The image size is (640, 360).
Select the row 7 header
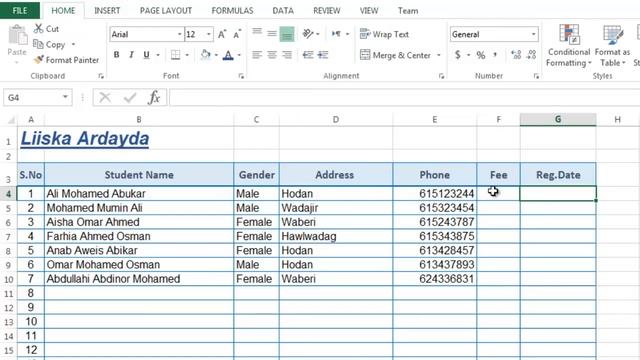pos(8,237)
